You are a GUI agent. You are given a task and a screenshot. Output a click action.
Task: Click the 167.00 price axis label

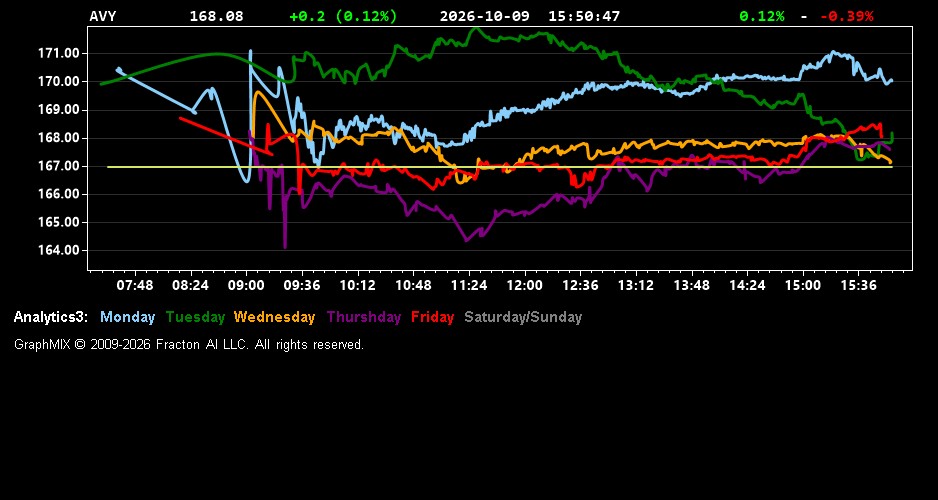[59, 166]
